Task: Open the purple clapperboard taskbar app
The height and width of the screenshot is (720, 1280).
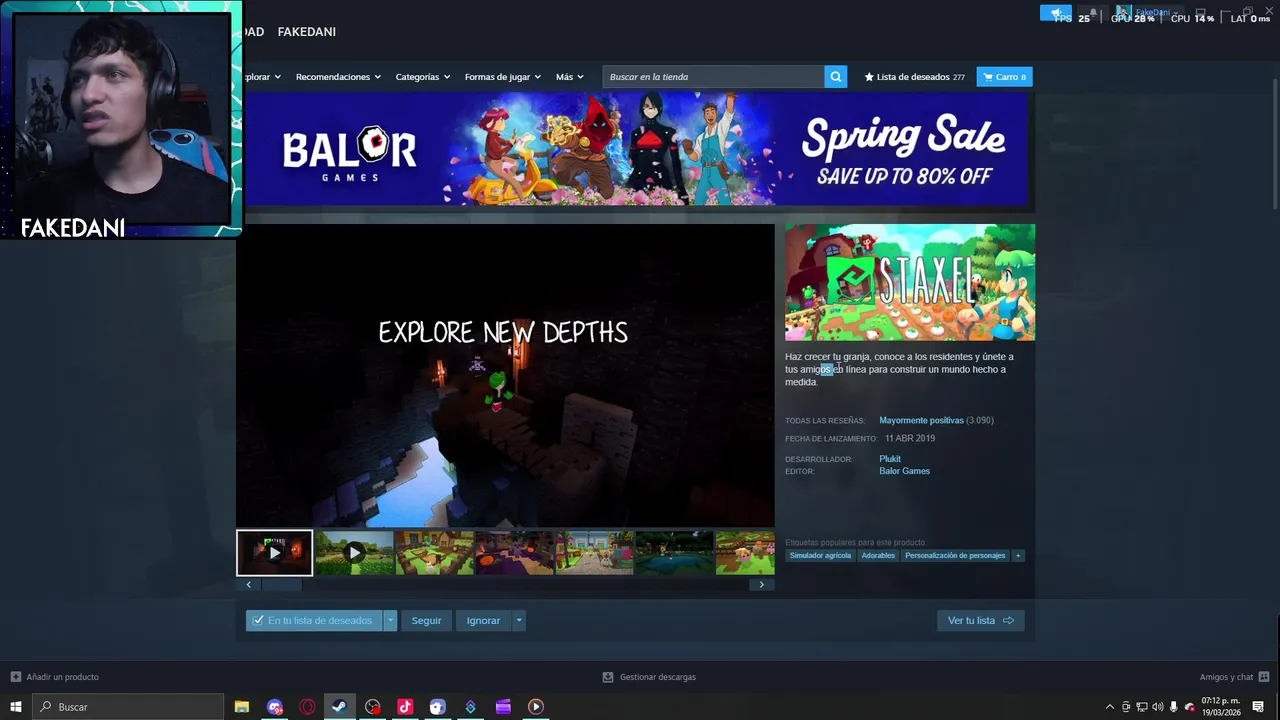Action: [503, 707]
